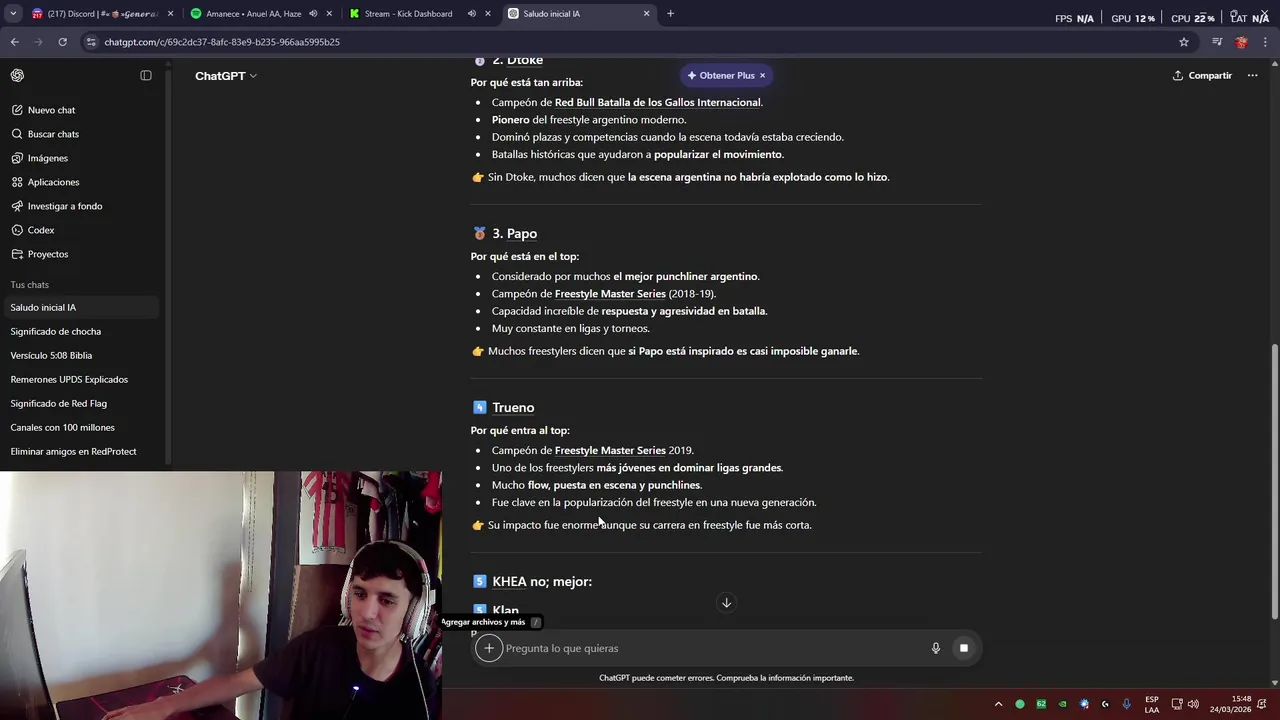This screenshot has height=720, width=1280.
Task: Reload the page with the browser refresh icon
Action: [62, 42]
